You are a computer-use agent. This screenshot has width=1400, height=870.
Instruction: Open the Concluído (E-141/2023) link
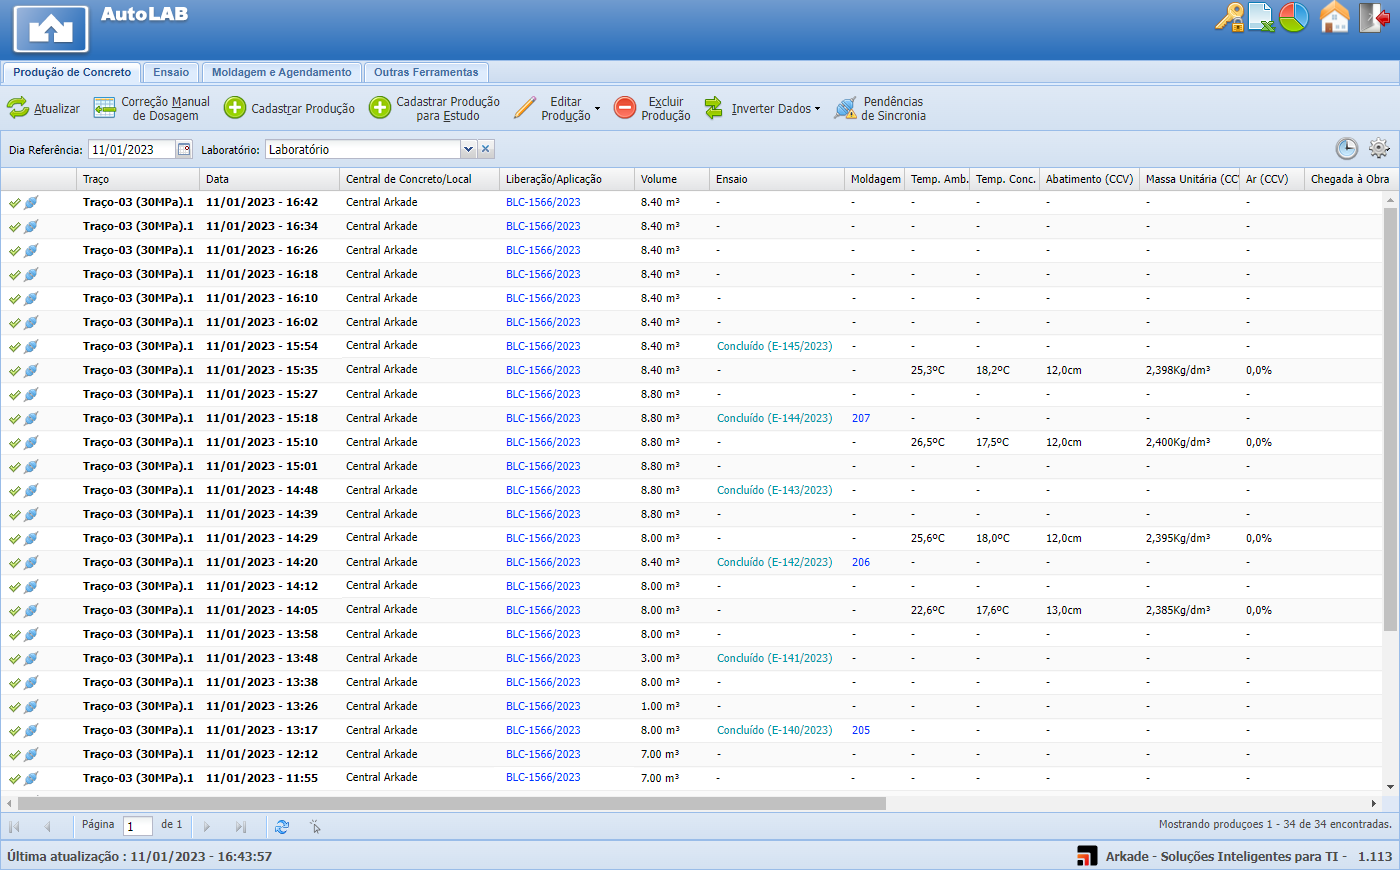774,658
